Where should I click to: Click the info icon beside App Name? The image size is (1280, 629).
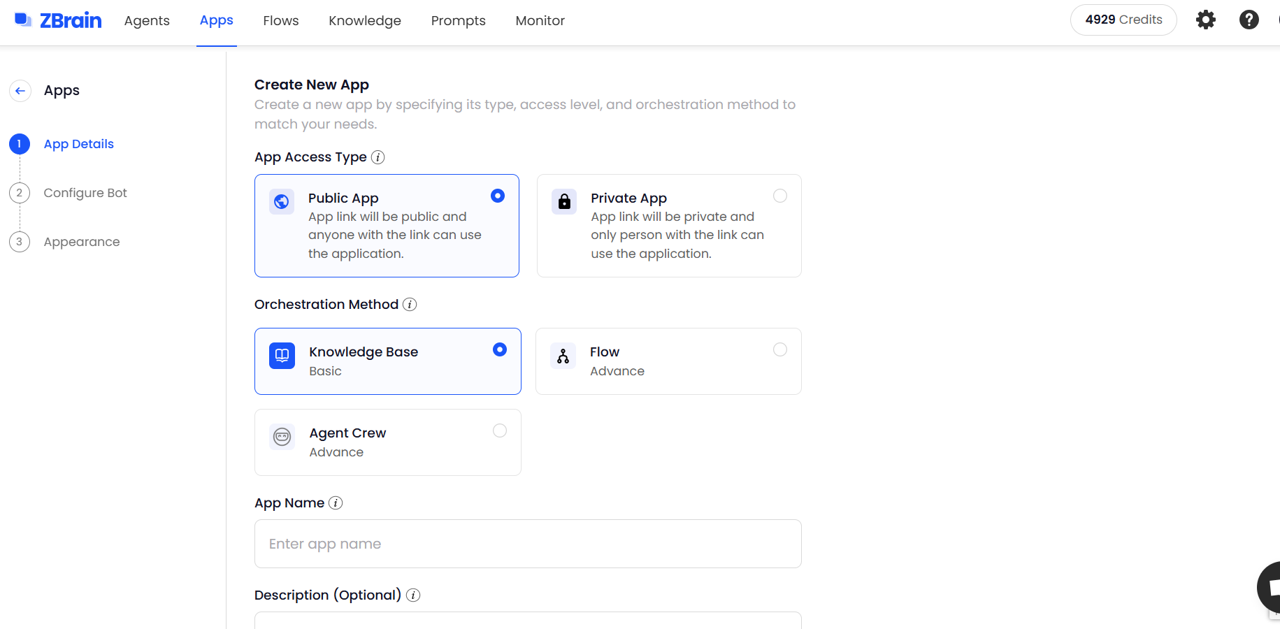[x=336, y=503]
